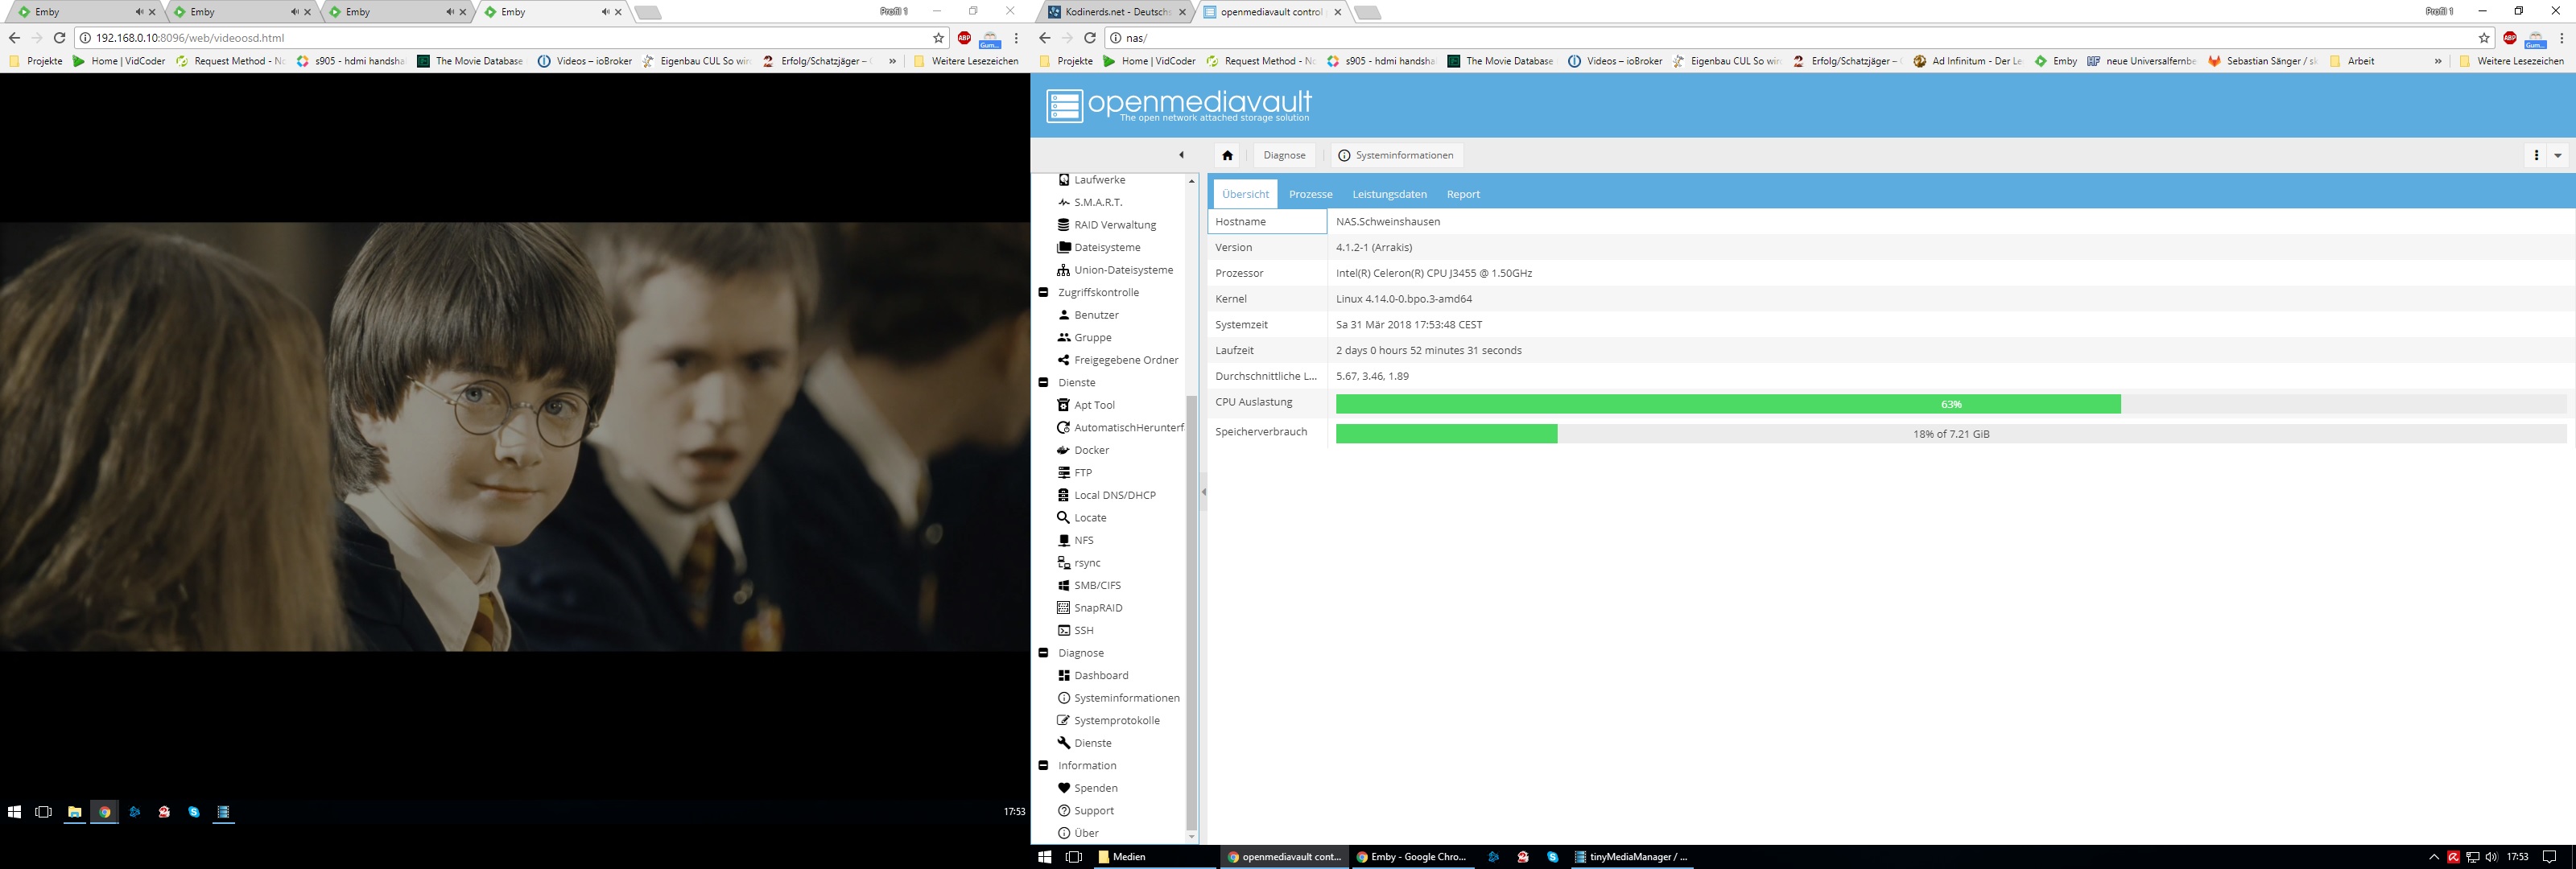2576x869 pixels.
Task: Bookmark the Emby page with star icon
Action: point(938,38)
